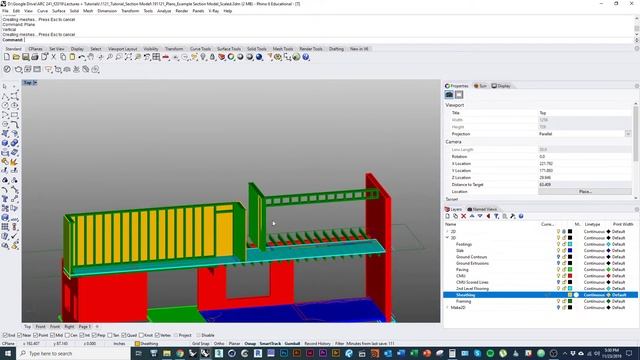The height and width of the screenshot is (360, 640).
Task: Open the Projection dropdown in Properties
Action: [x=628, y=134]
